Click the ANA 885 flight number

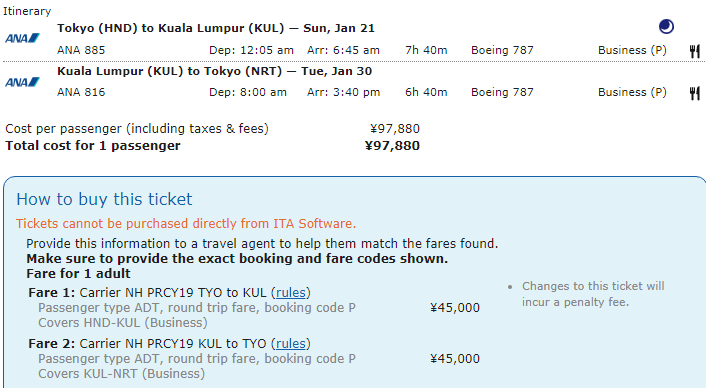pyautogui.click(x=81, y=50)
